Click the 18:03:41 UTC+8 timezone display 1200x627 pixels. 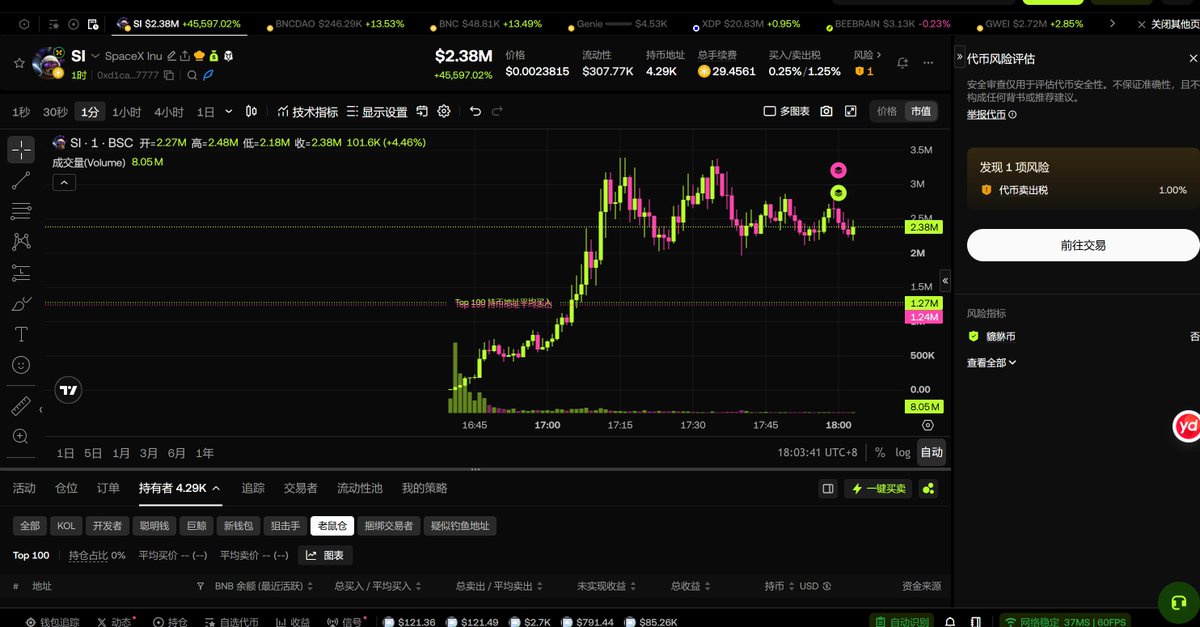click(x=819, y=452)
